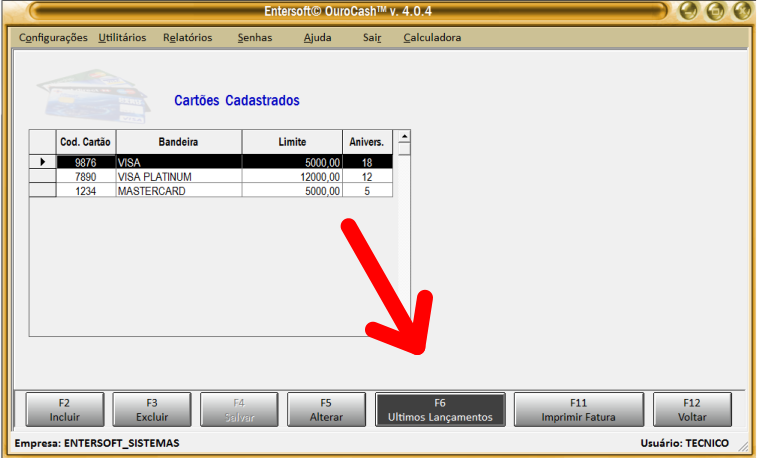The width and height of the screenshot is (757, 458).
Task: Click the Cod. Cartão column header
Action: (86, 142)
